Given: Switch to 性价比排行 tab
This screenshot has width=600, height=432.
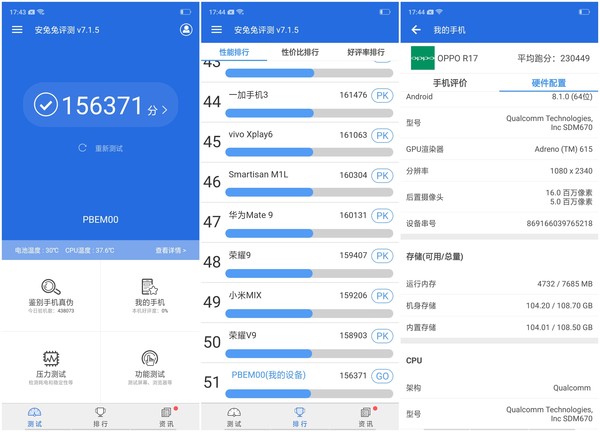Looking at the screenshot, I should pos(300,52).
